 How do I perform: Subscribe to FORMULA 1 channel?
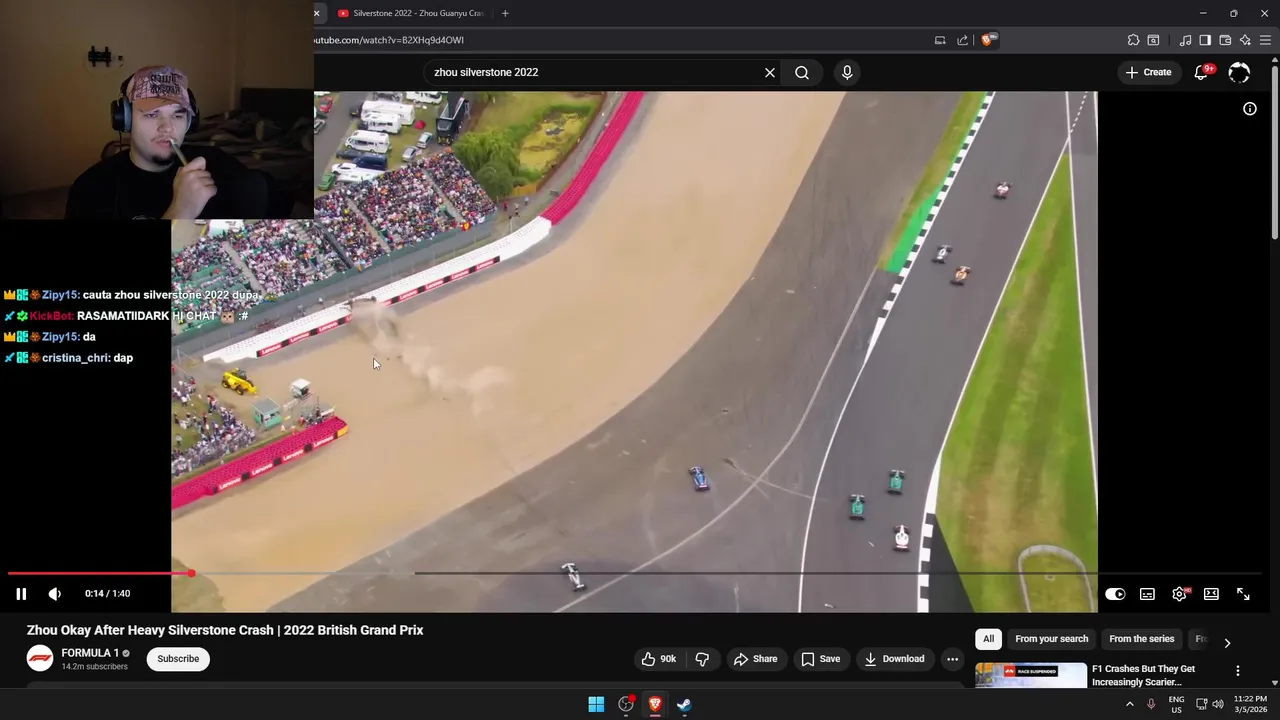[x=178, y=659]
